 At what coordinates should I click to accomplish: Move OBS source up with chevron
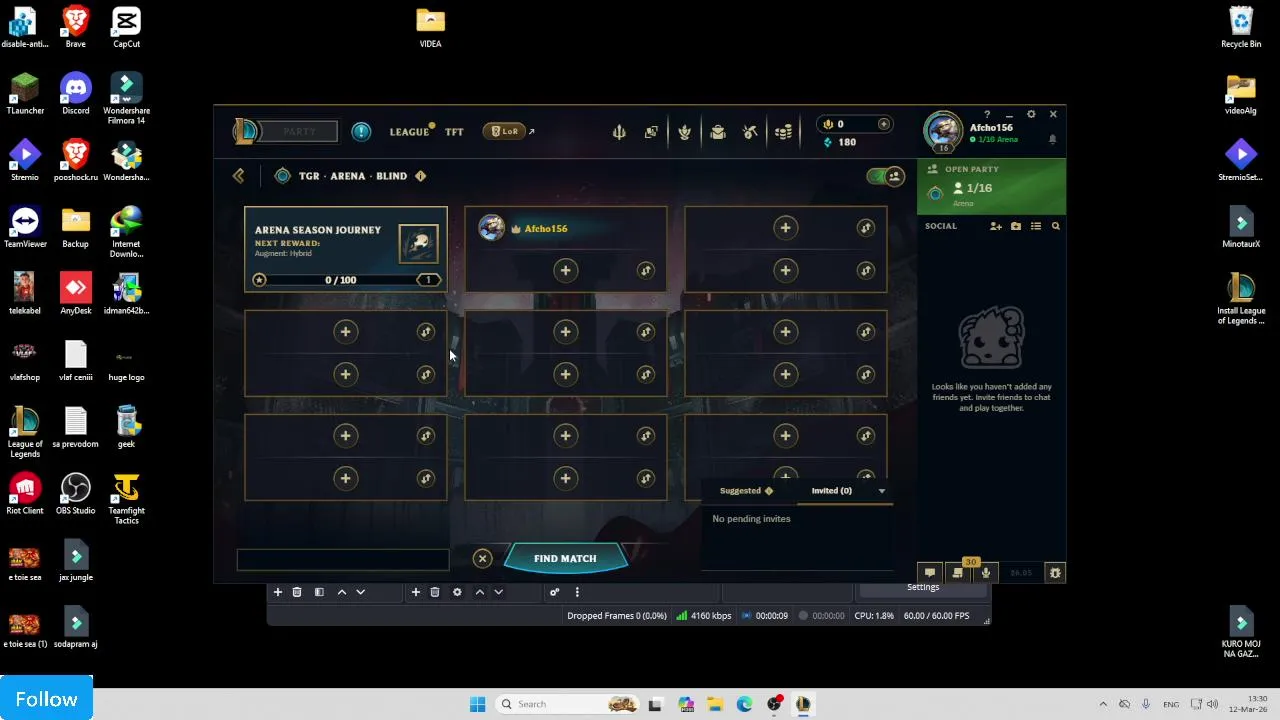(x=480, y=592)
